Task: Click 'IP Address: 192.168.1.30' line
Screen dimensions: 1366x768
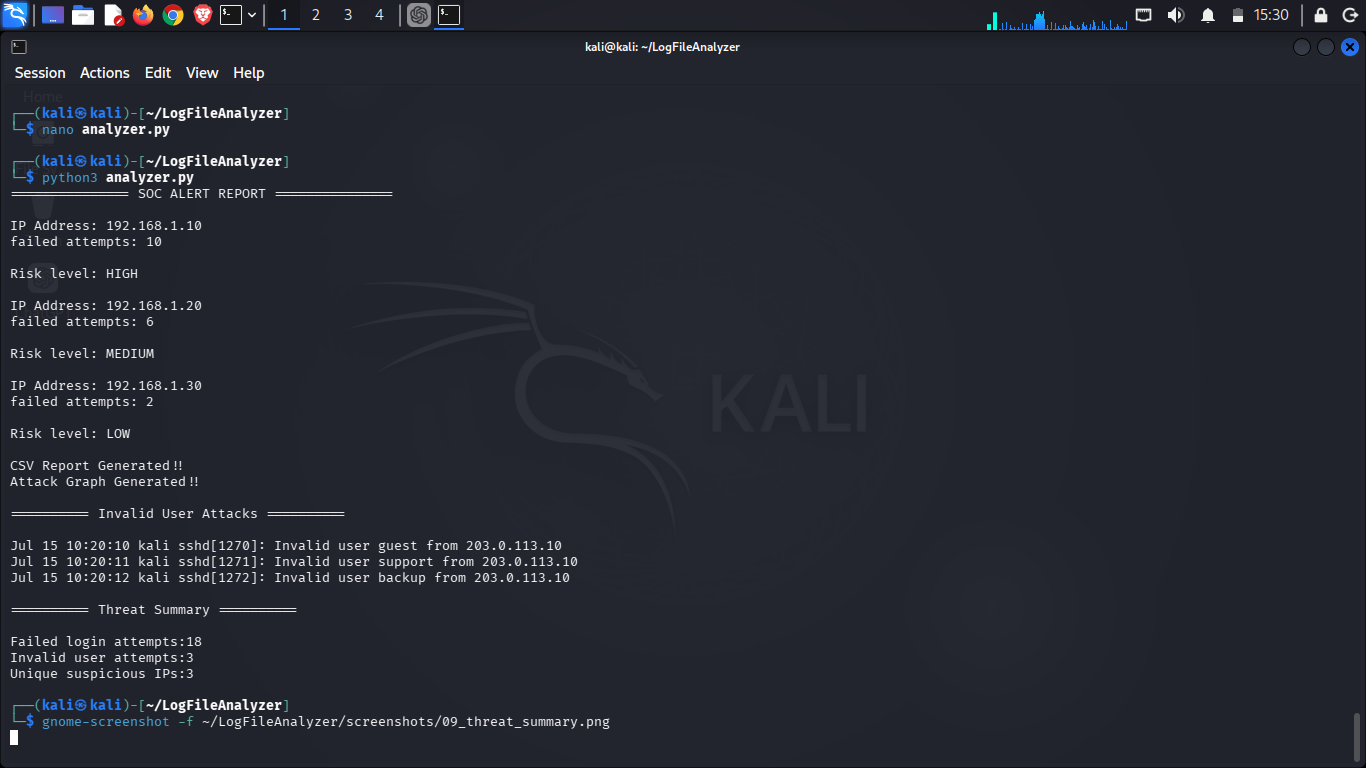Action: point(106,386)
